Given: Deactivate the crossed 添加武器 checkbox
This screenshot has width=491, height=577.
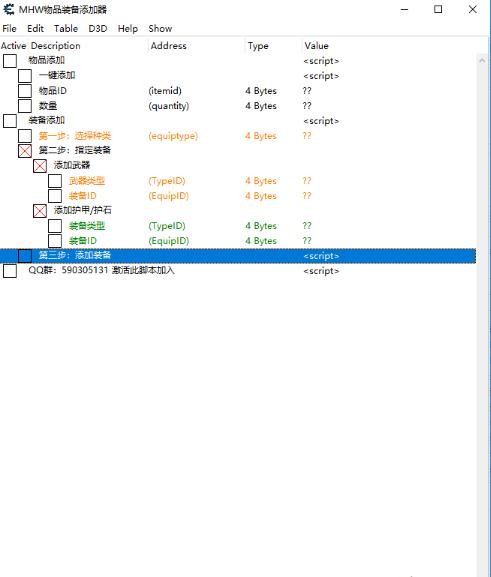Looking at the screenshot, I should click(40, 166).
